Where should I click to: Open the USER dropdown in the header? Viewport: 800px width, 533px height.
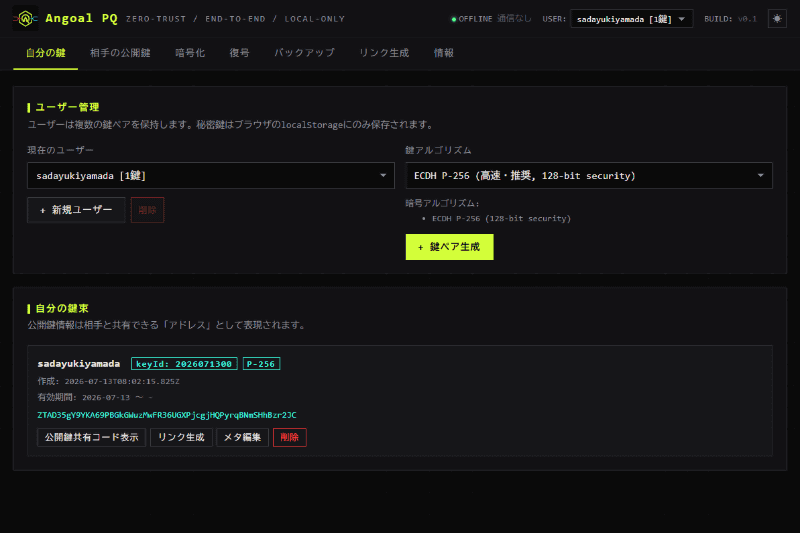(631, 19)
